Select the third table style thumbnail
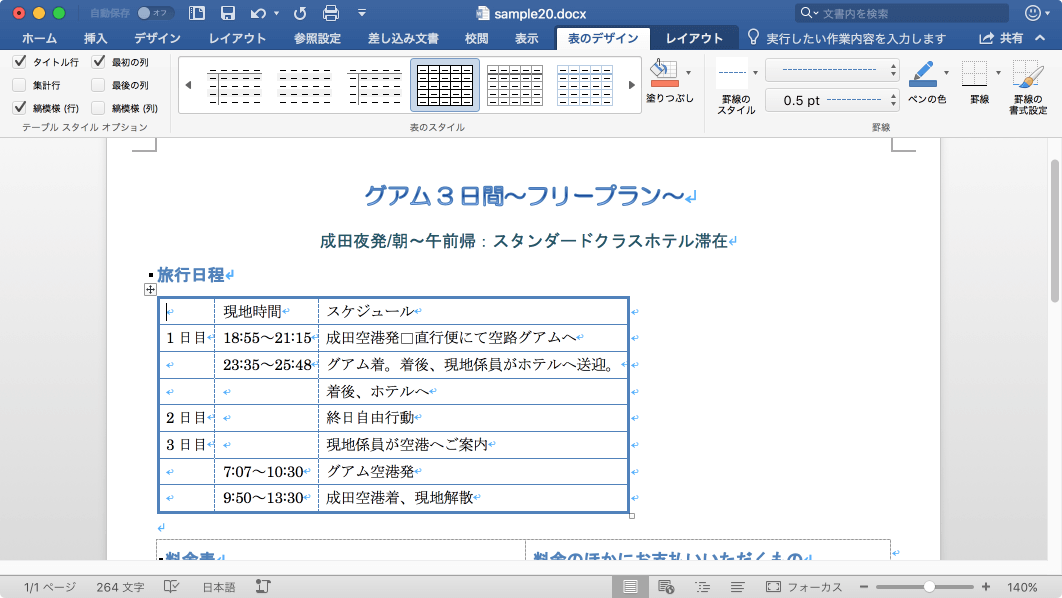This screenshot has height=598, width=1062. (375, 85)
